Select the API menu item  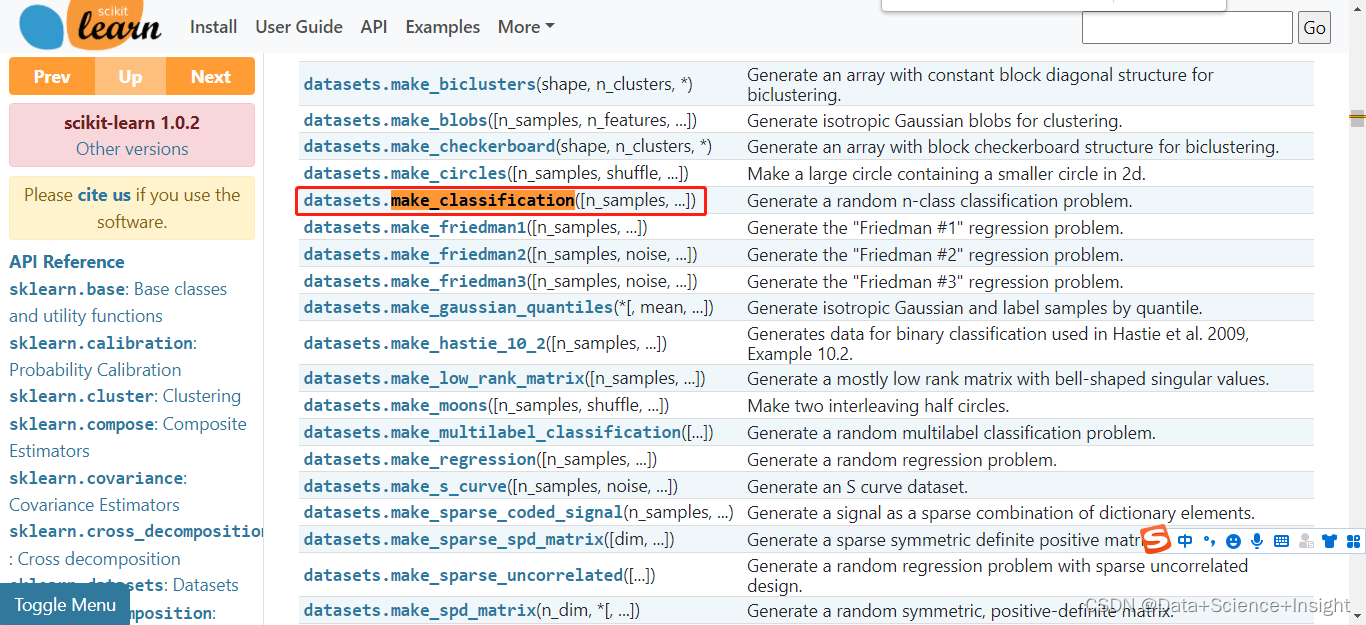[x=374, y=27]
